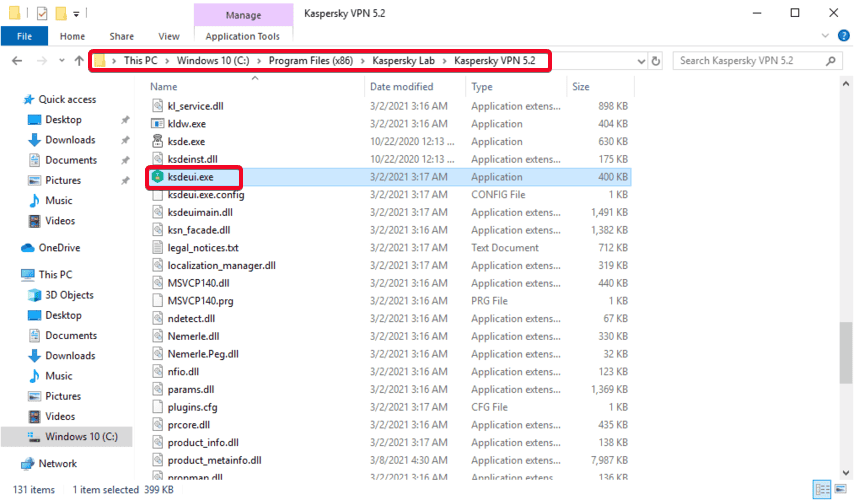Image resolution: width=854 pixels, height=500 pixels.
Task: Open pinned Desktop under Quick access
Action: [x=63, y=120]
